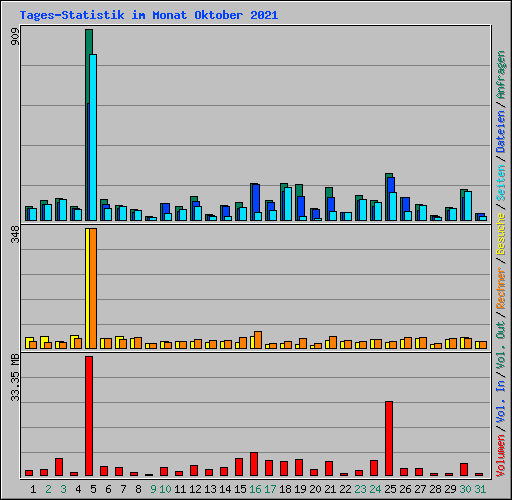Click the red Volumen bar for day 3
Screen dimensions: 512x500
[x=59, y=467]
